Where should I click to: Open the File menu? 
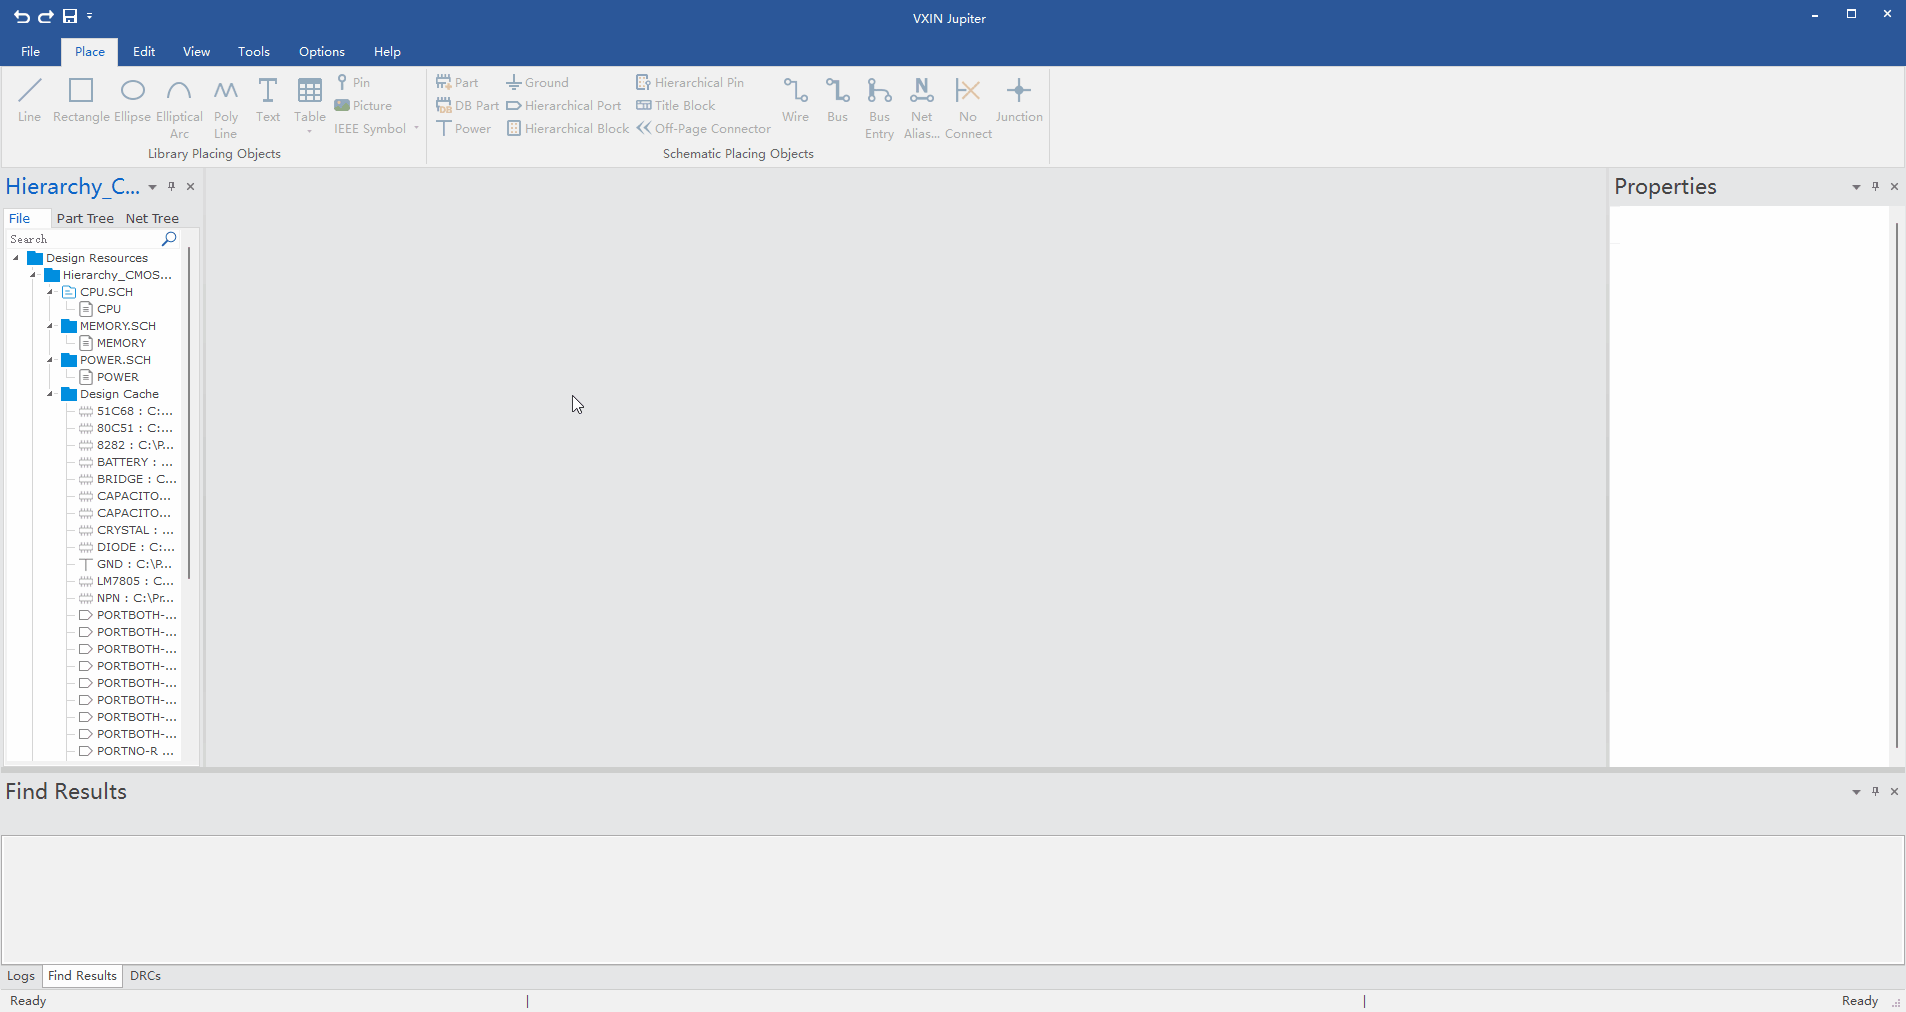point(31,52)
